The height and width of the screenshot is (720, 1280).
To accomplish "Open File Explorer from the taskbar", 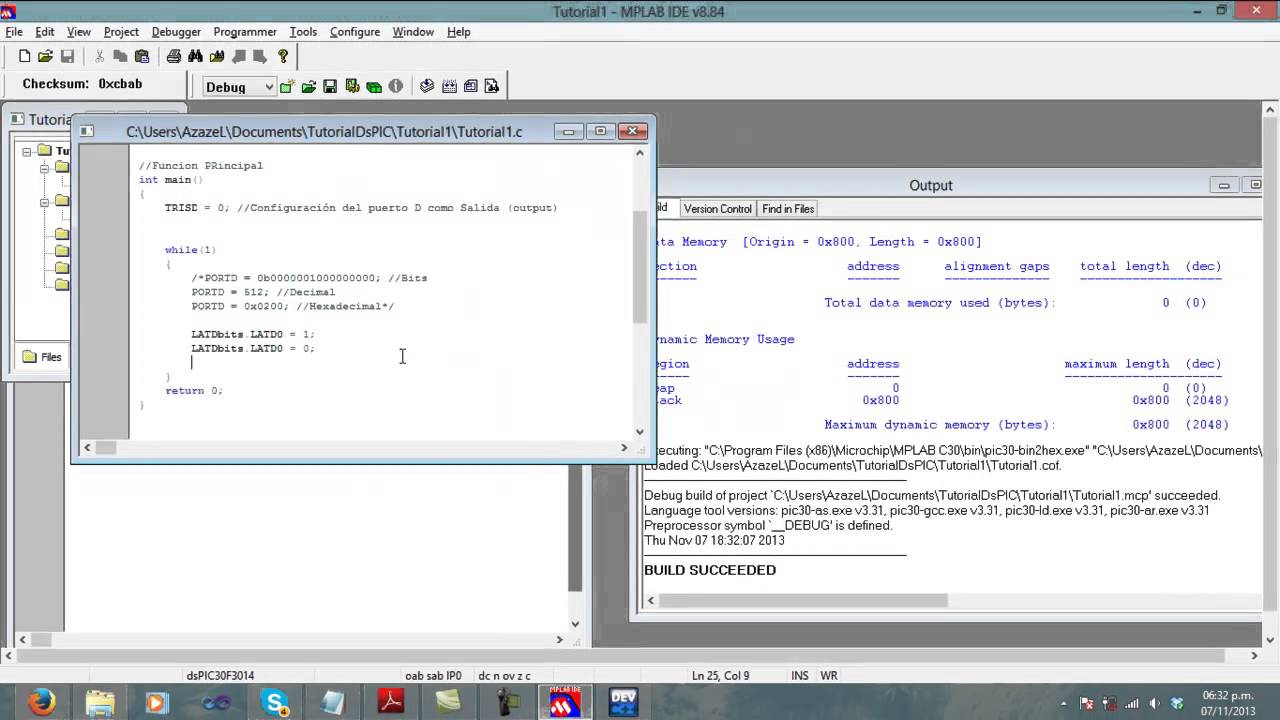I will click(x=100, y=702).
